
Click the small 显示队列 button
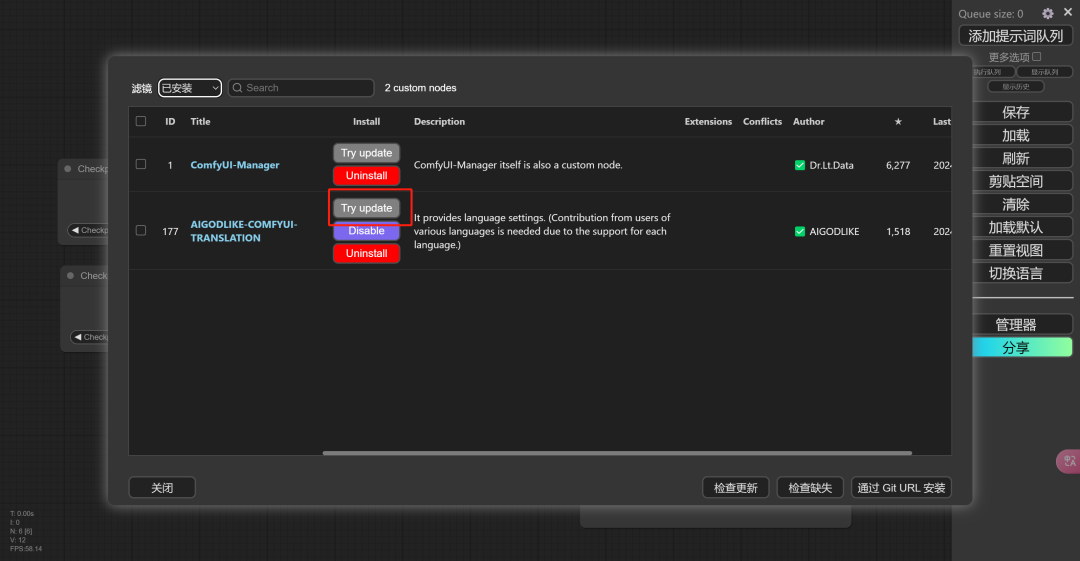1044,72
